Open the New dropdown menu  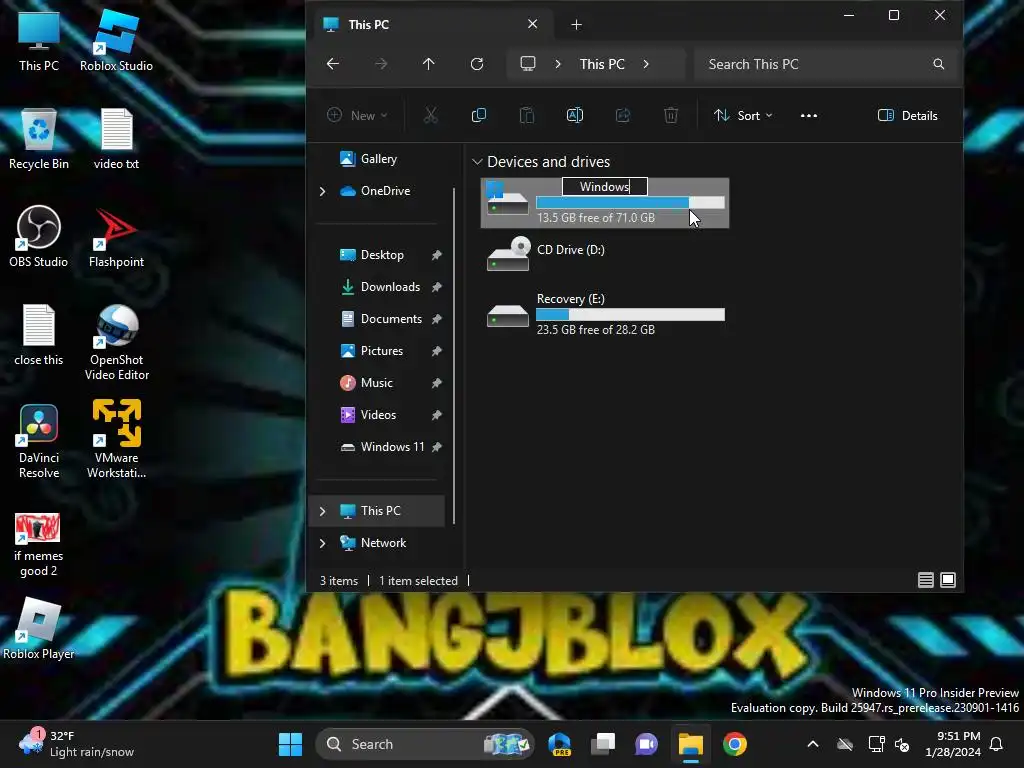click(x=357, y=116)
